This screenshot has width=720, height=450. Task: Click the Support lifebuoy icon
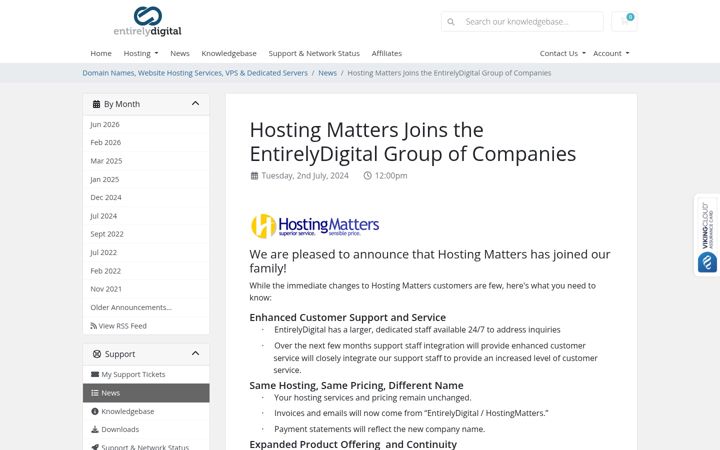[97, 354]
